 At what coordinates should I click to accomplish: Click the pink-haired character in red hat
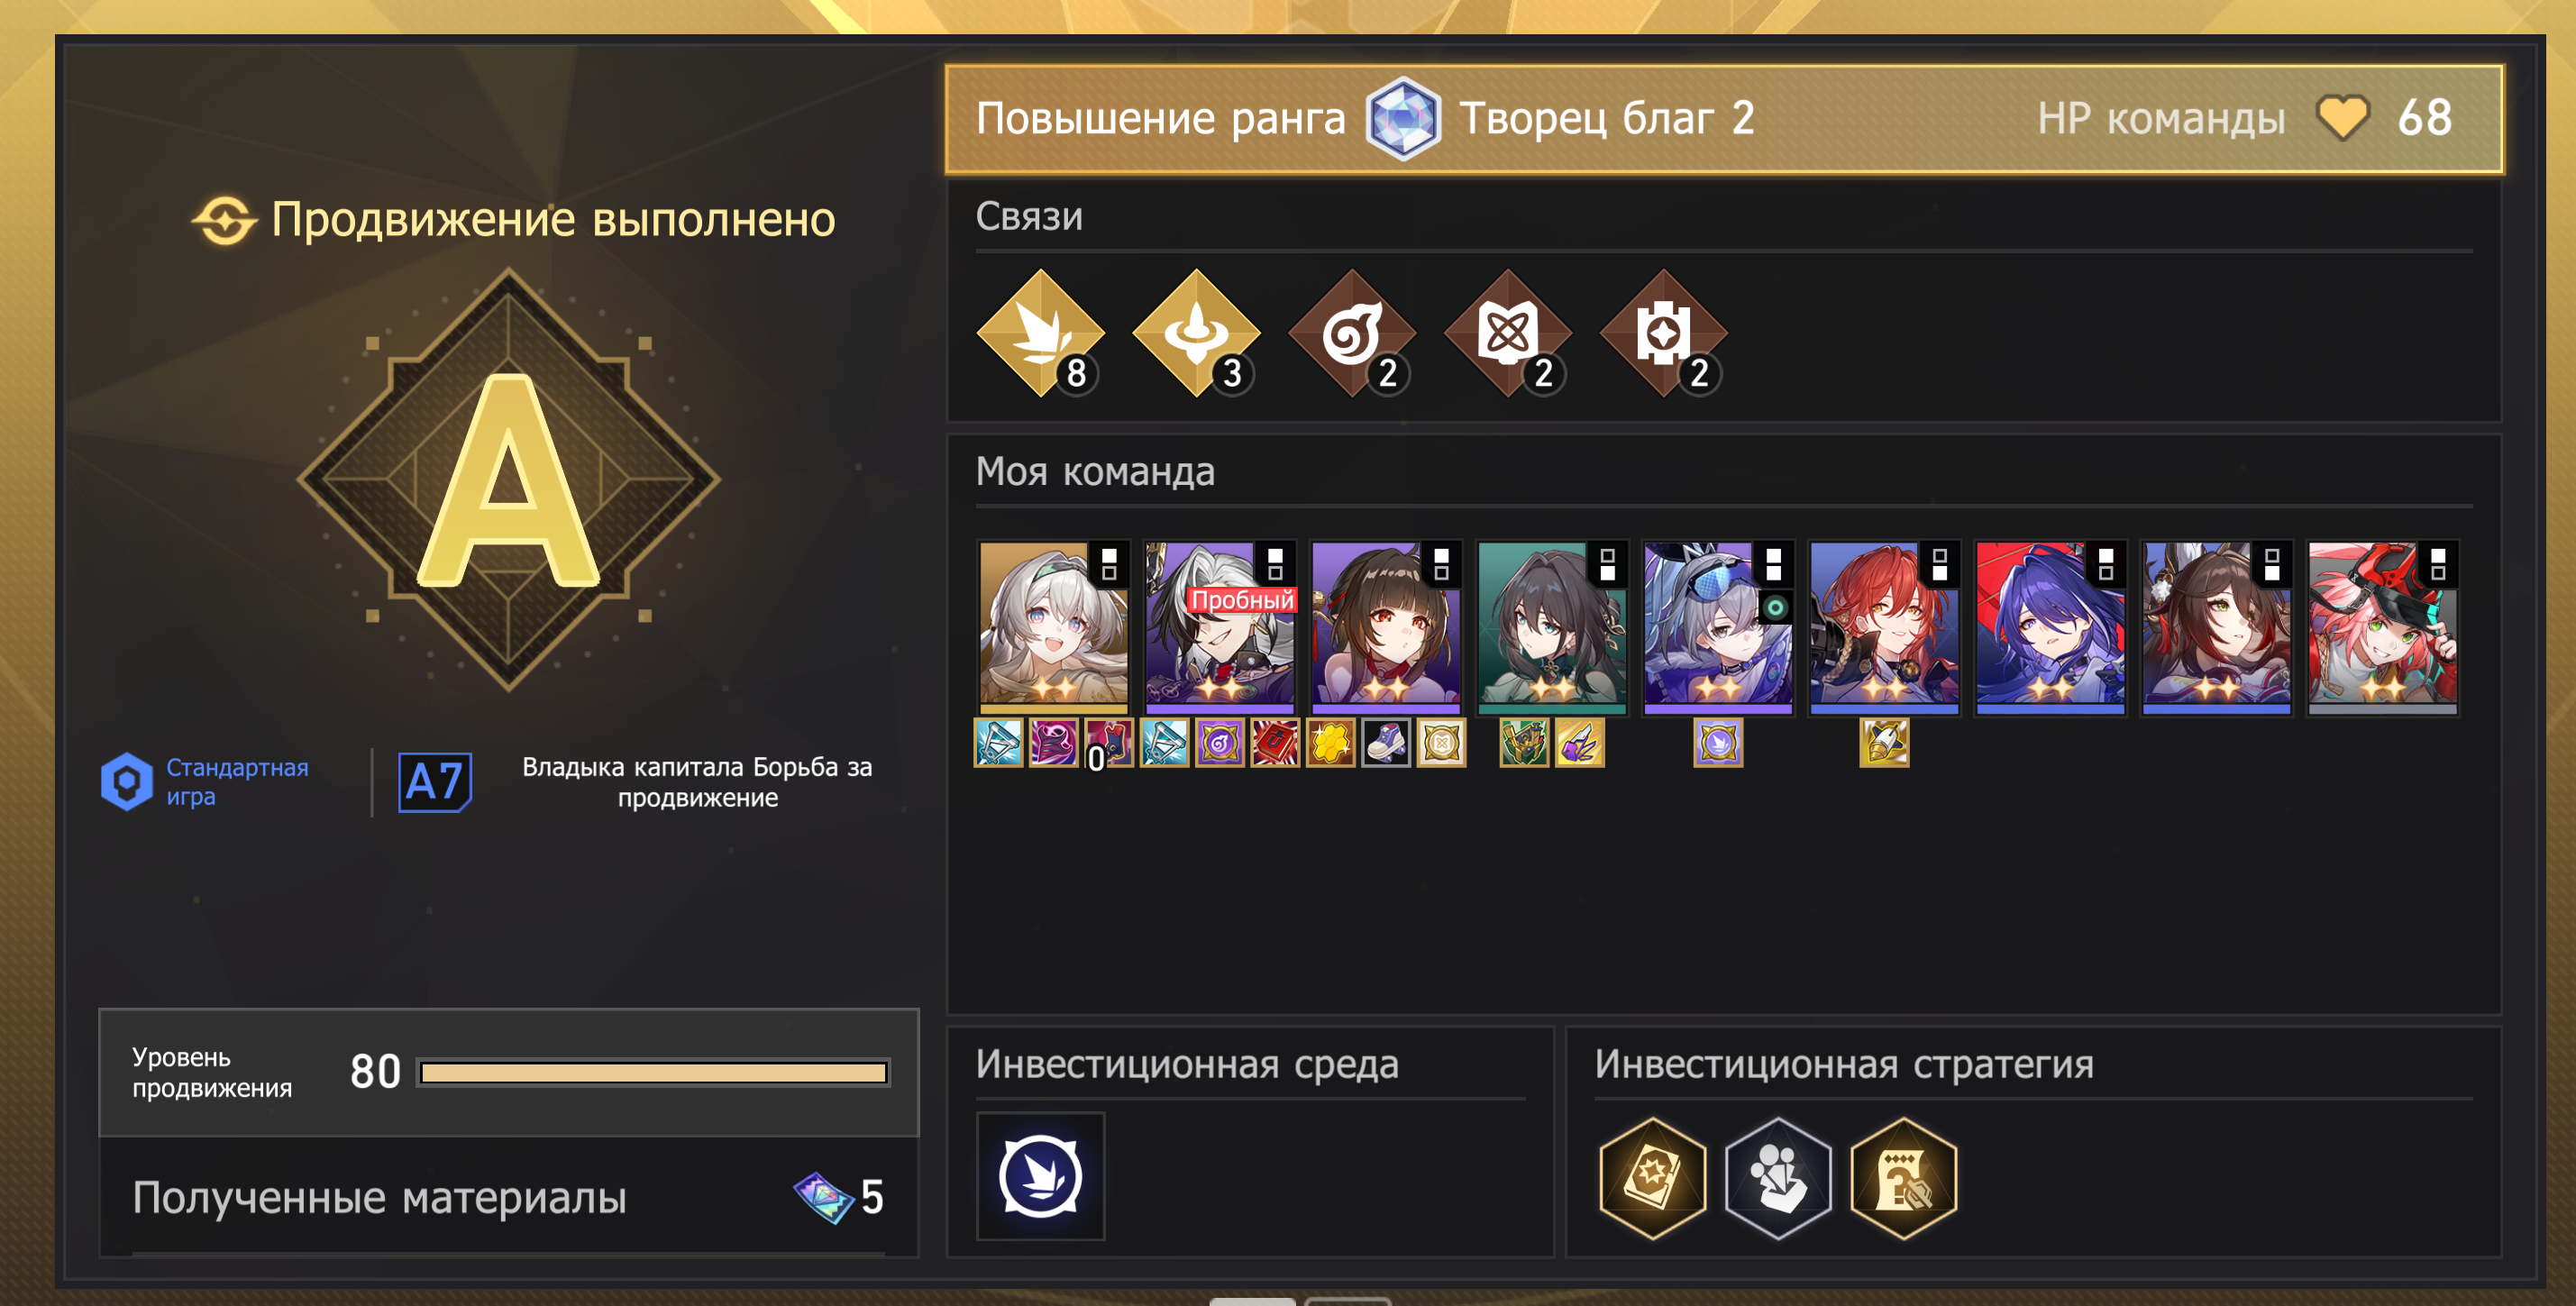(2381, 627)
